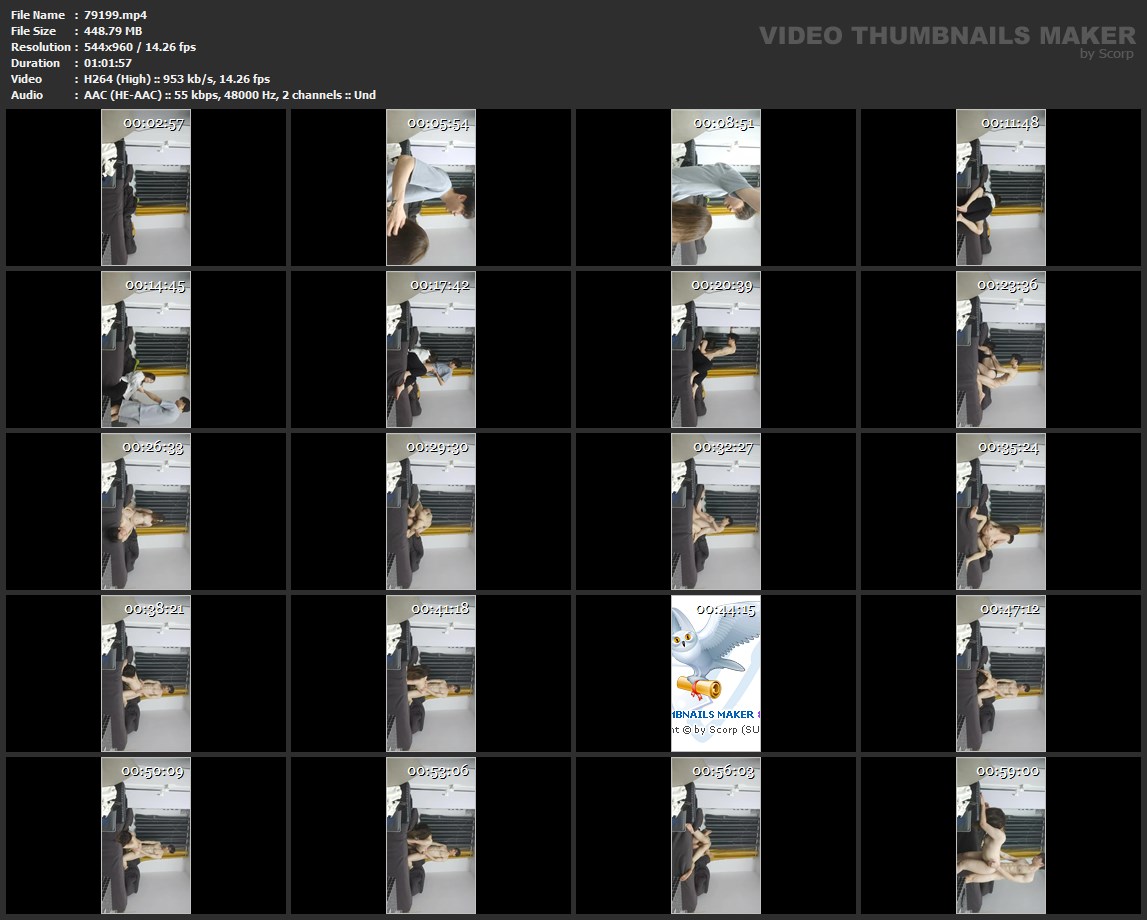This screenshot has width=1147, height=920.
Task: Click the 00:29:30 timestamp label
Action: 438,447
